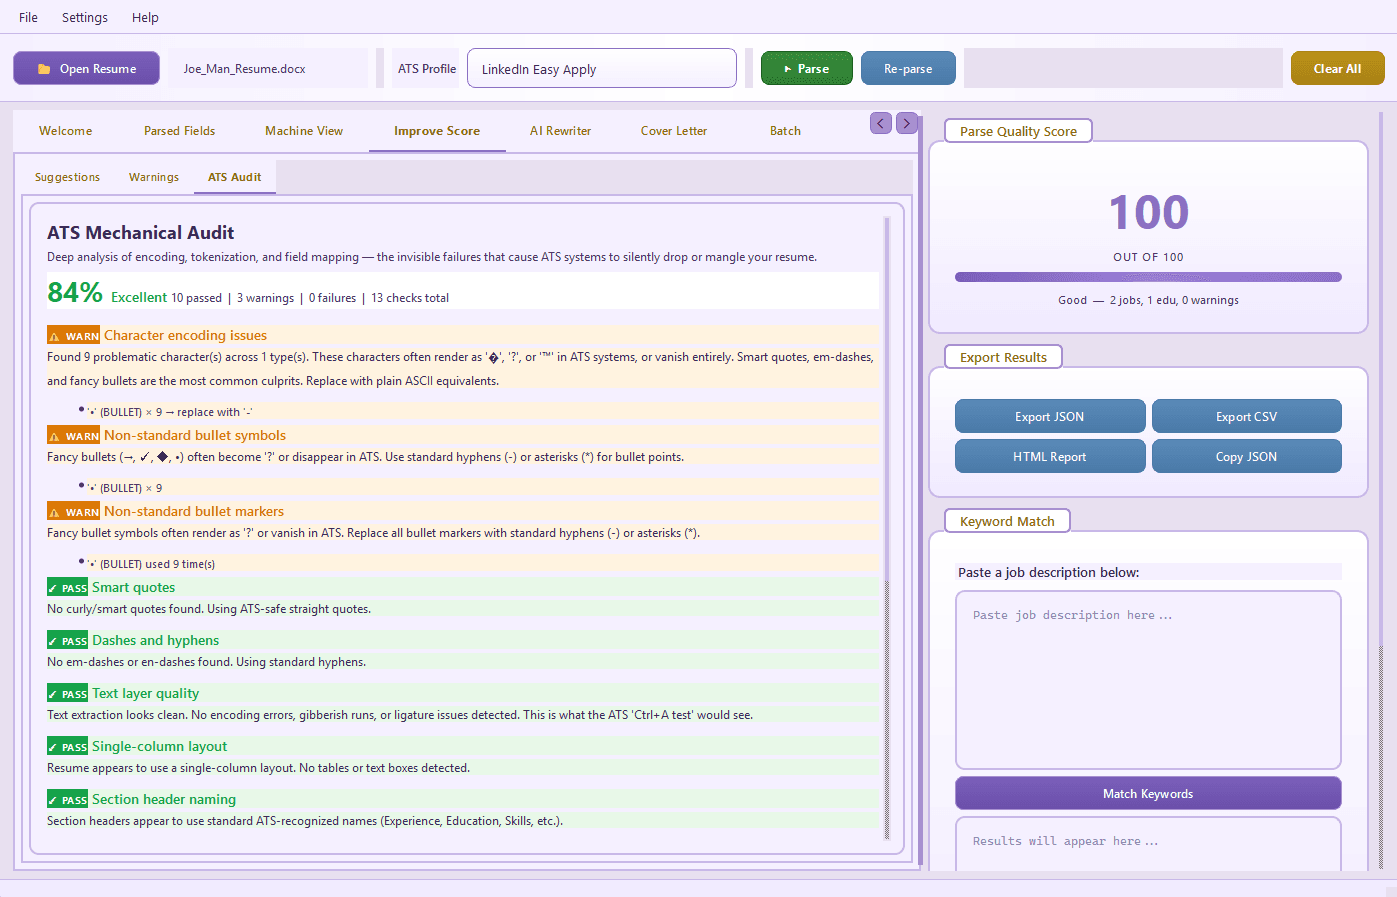Open the Settings menu

coord(85,17)
